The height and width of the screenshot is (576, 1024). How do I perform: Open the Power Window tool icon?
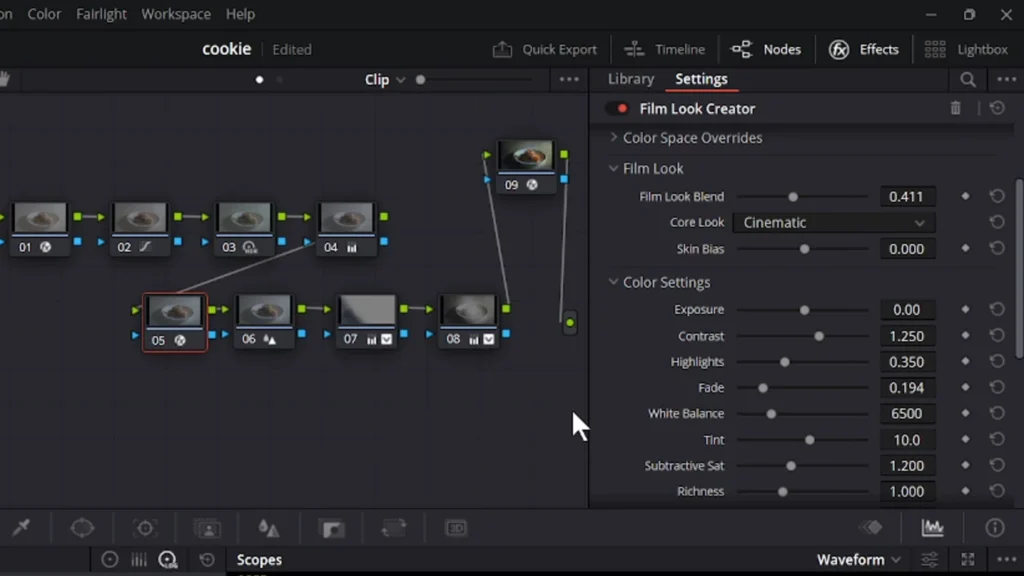pos(82,527)
